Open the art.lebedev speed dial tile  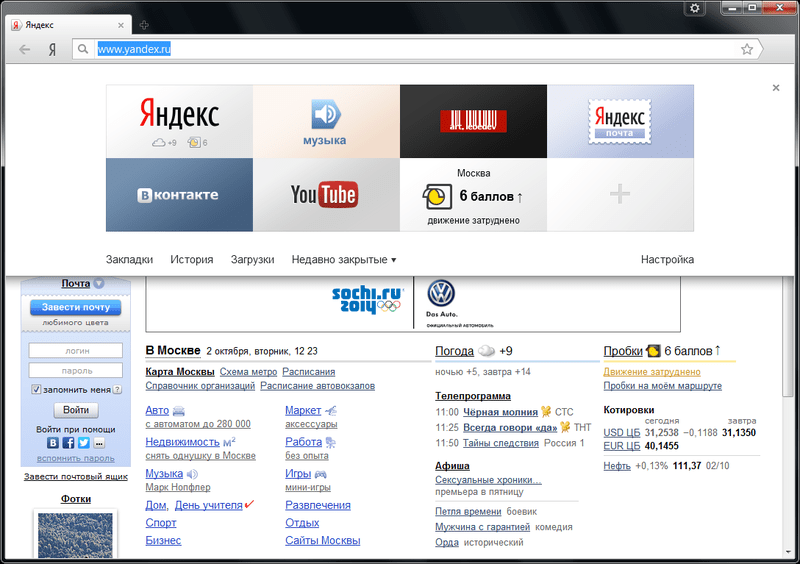coord(473,121)
